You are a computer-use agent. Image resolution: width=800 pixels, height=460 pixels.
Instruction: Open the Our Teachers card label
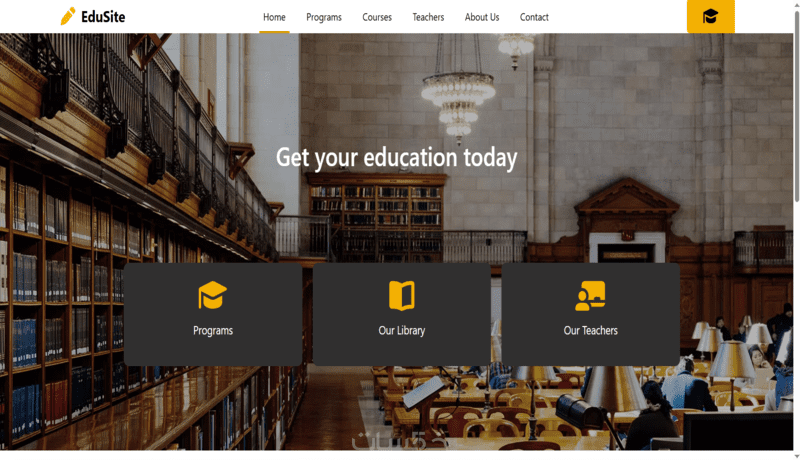pos(590,330)
